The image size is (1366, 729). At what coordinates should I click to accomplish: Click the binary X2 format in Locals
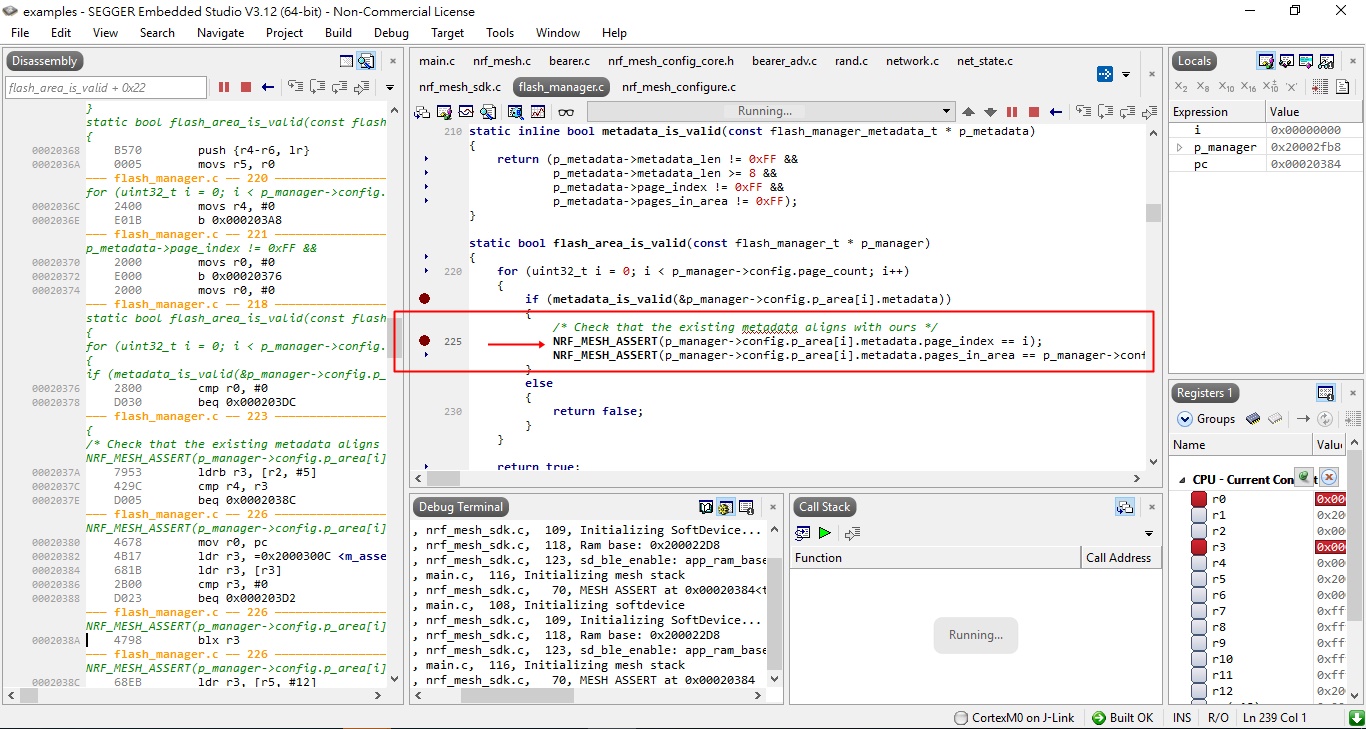tap(1182, 87)
